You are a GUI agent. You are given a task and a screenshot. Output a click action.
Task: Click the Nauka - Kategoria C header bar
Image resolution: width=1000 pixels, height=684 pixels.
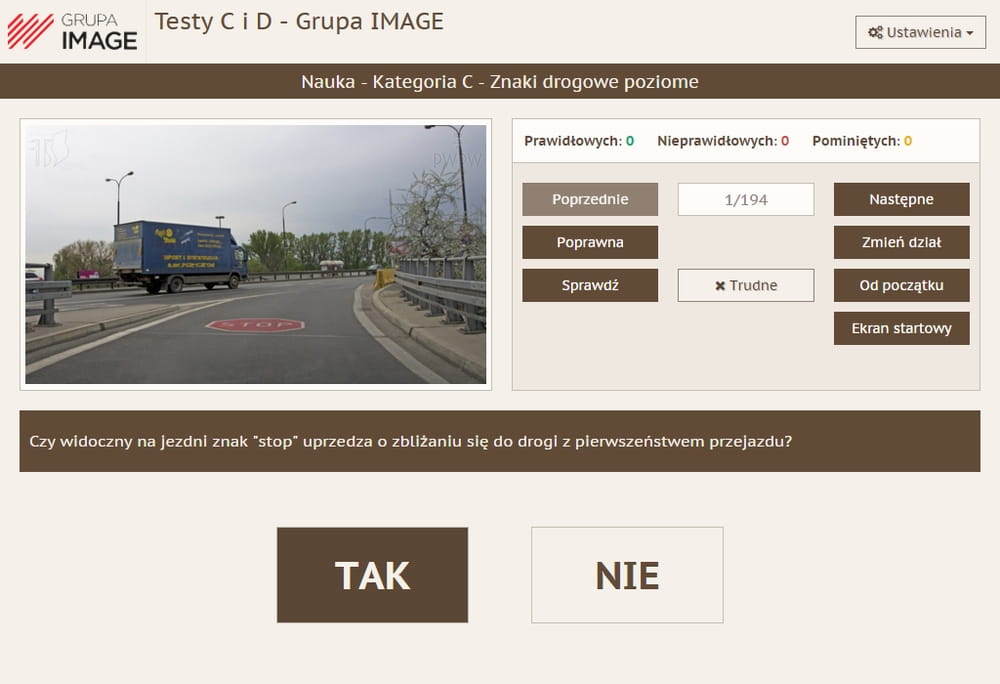[x=500, y=82]
